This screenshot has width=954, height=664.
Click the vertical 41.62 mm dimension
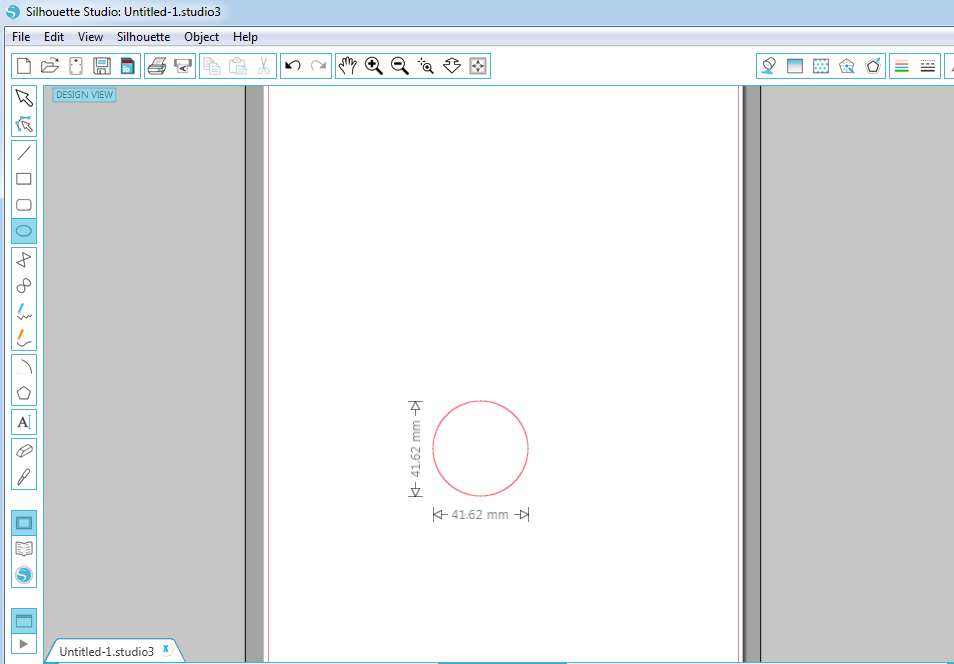(416, 449)
